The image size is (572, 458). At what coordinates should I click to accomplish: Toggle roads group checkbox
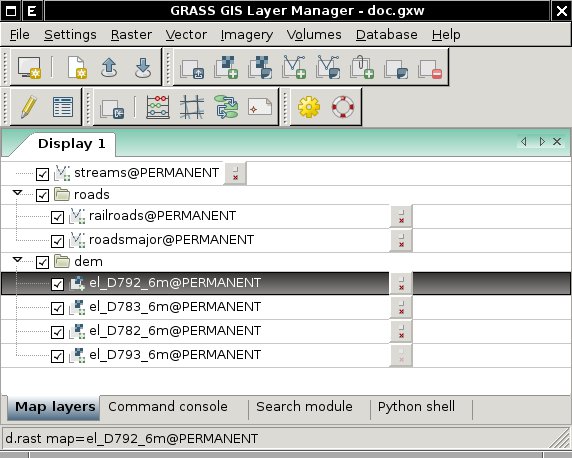(42, 195)
